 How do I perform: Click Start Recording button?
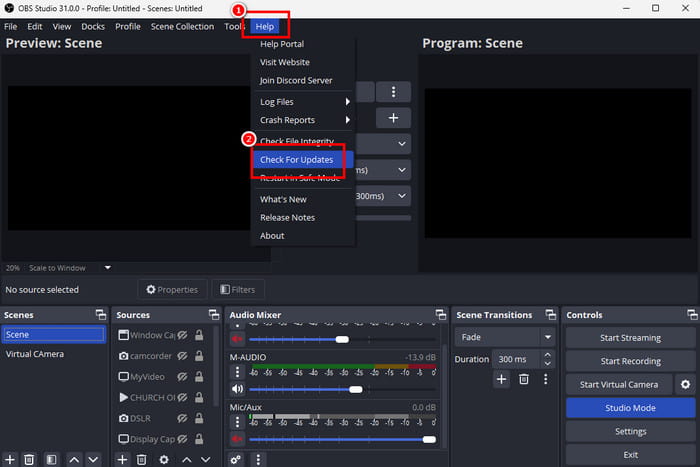click(630, 361)
